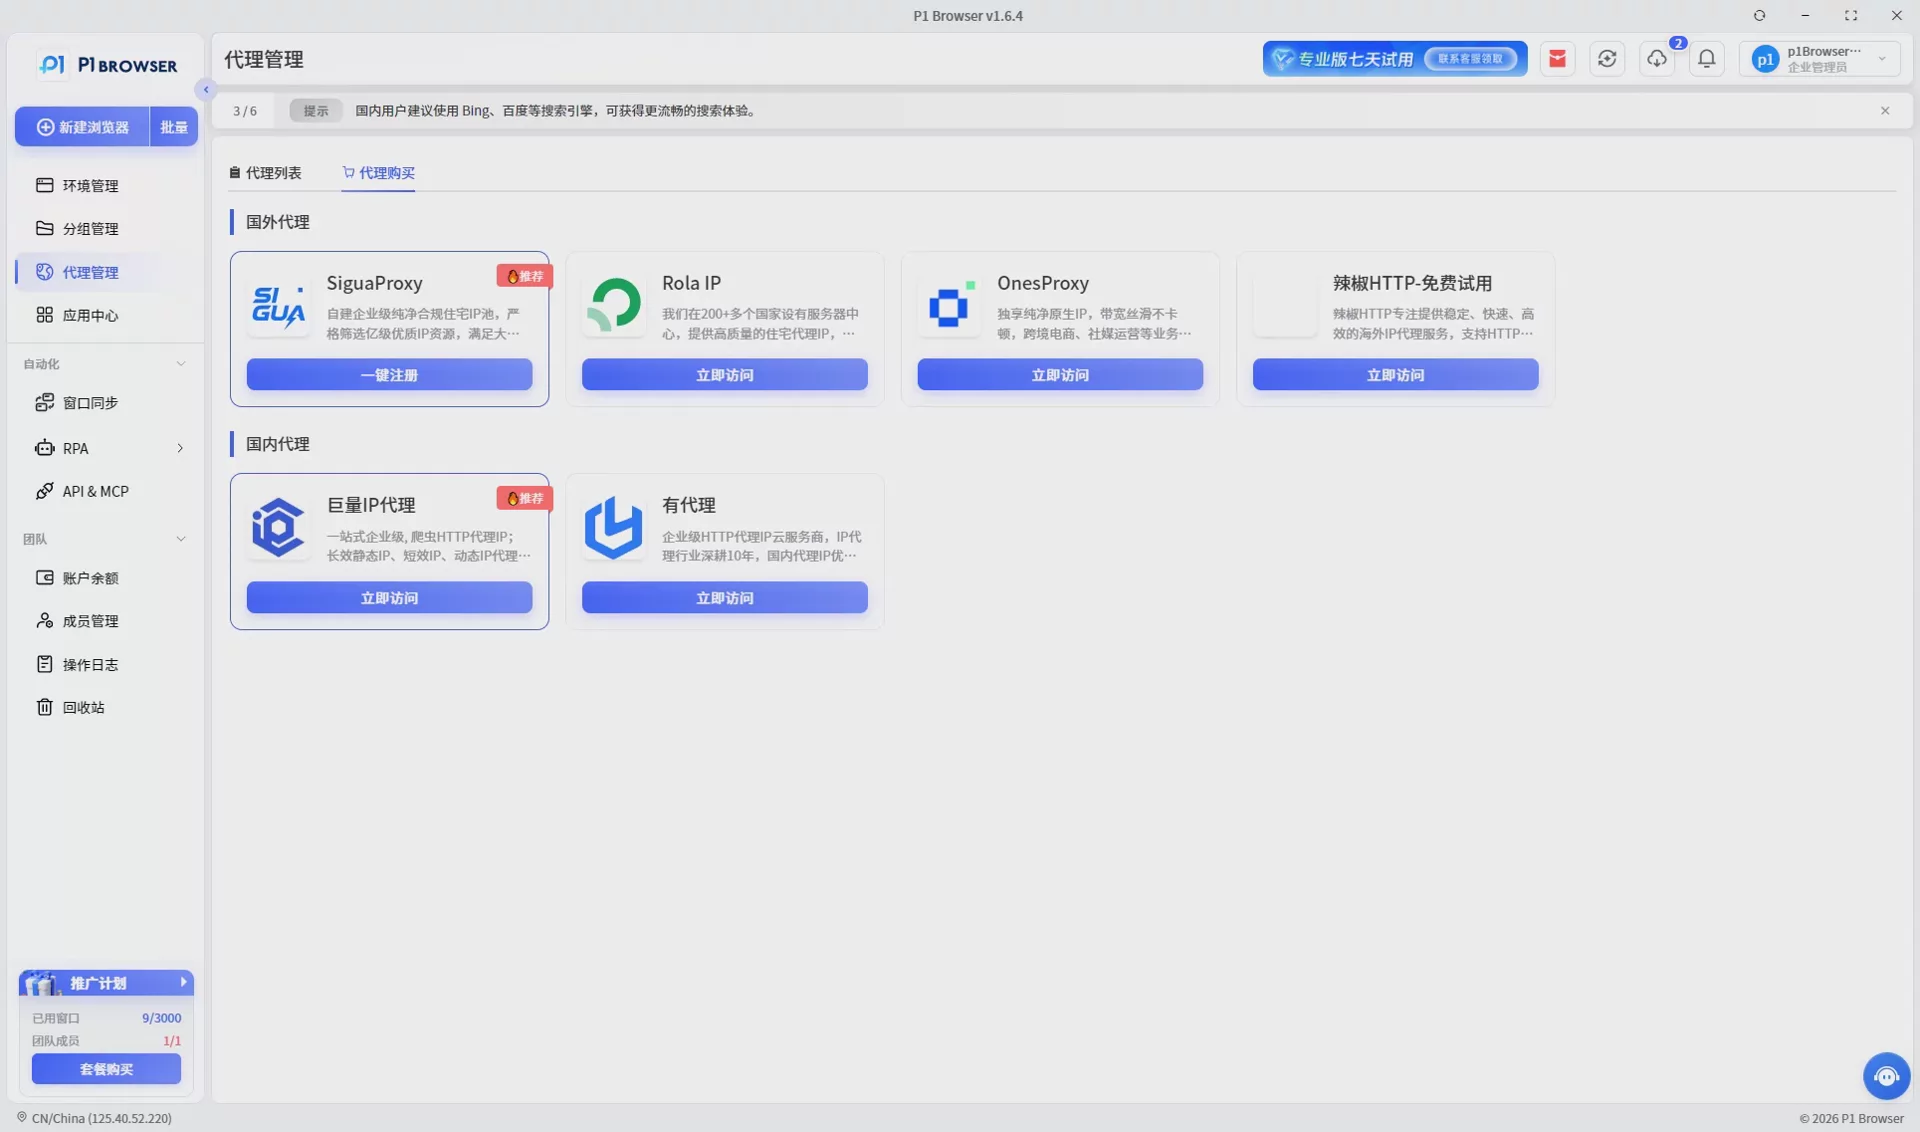Click the 推荐 badge on SiguaProxy
The height and width of the screenshot is (1132, 1920).
click(525, 276)
